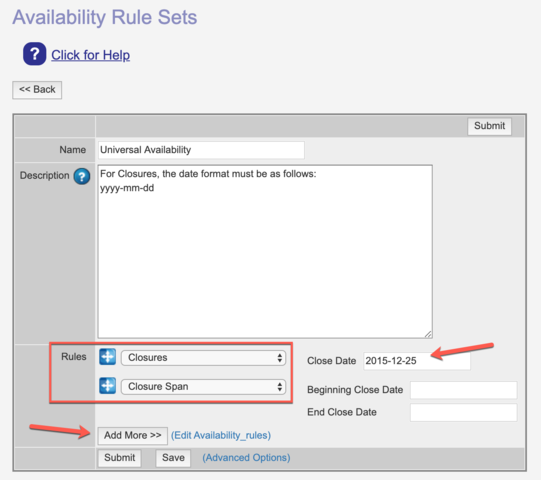Open the Advanced Options link

[x=246, y=458]
